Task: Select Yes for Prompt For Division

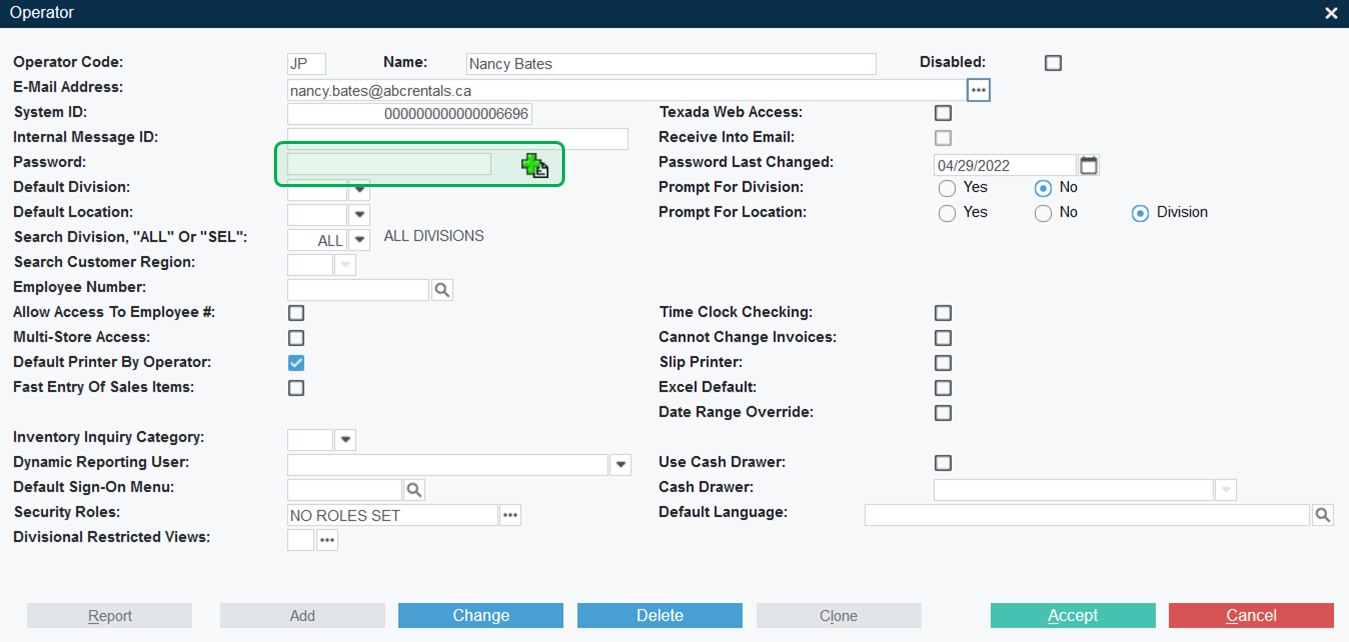Action: pos(947,188)
